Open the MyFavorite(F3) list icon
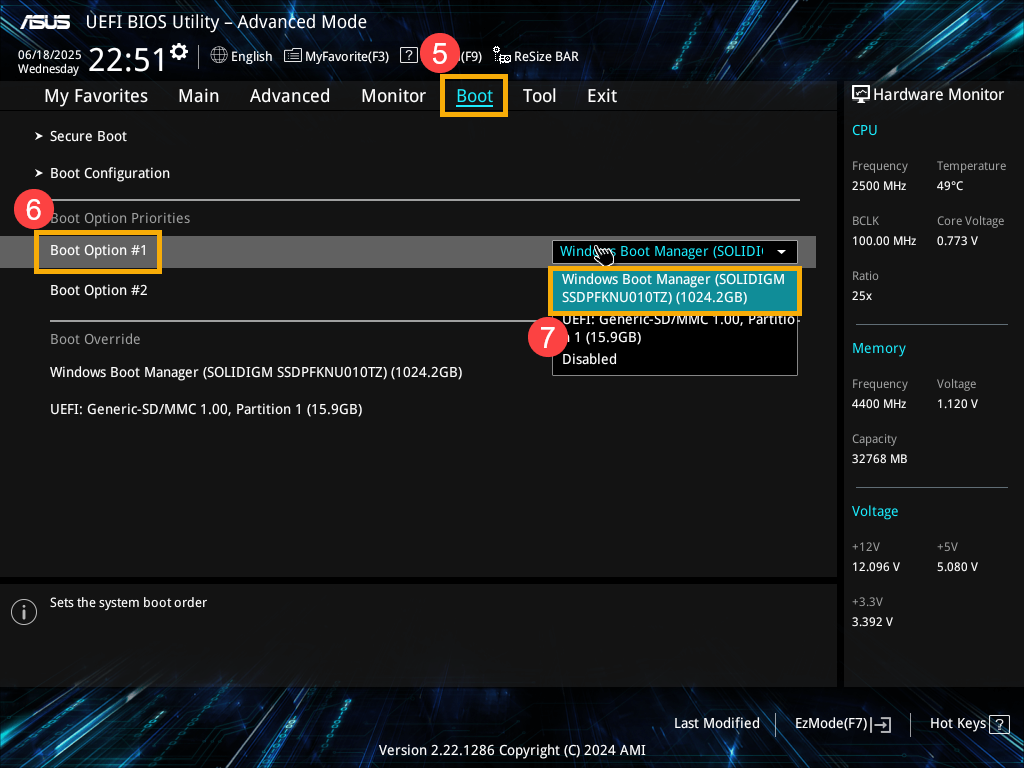The image size is (1024, 768). click(x=293, y=56)
